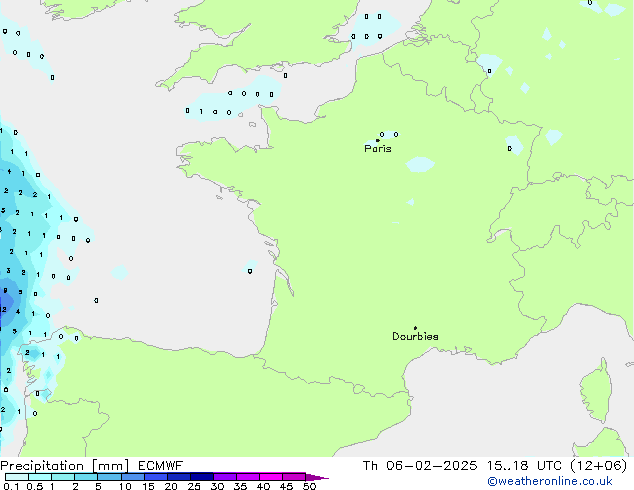Click the Paris city label

click(x=378, y=149)
